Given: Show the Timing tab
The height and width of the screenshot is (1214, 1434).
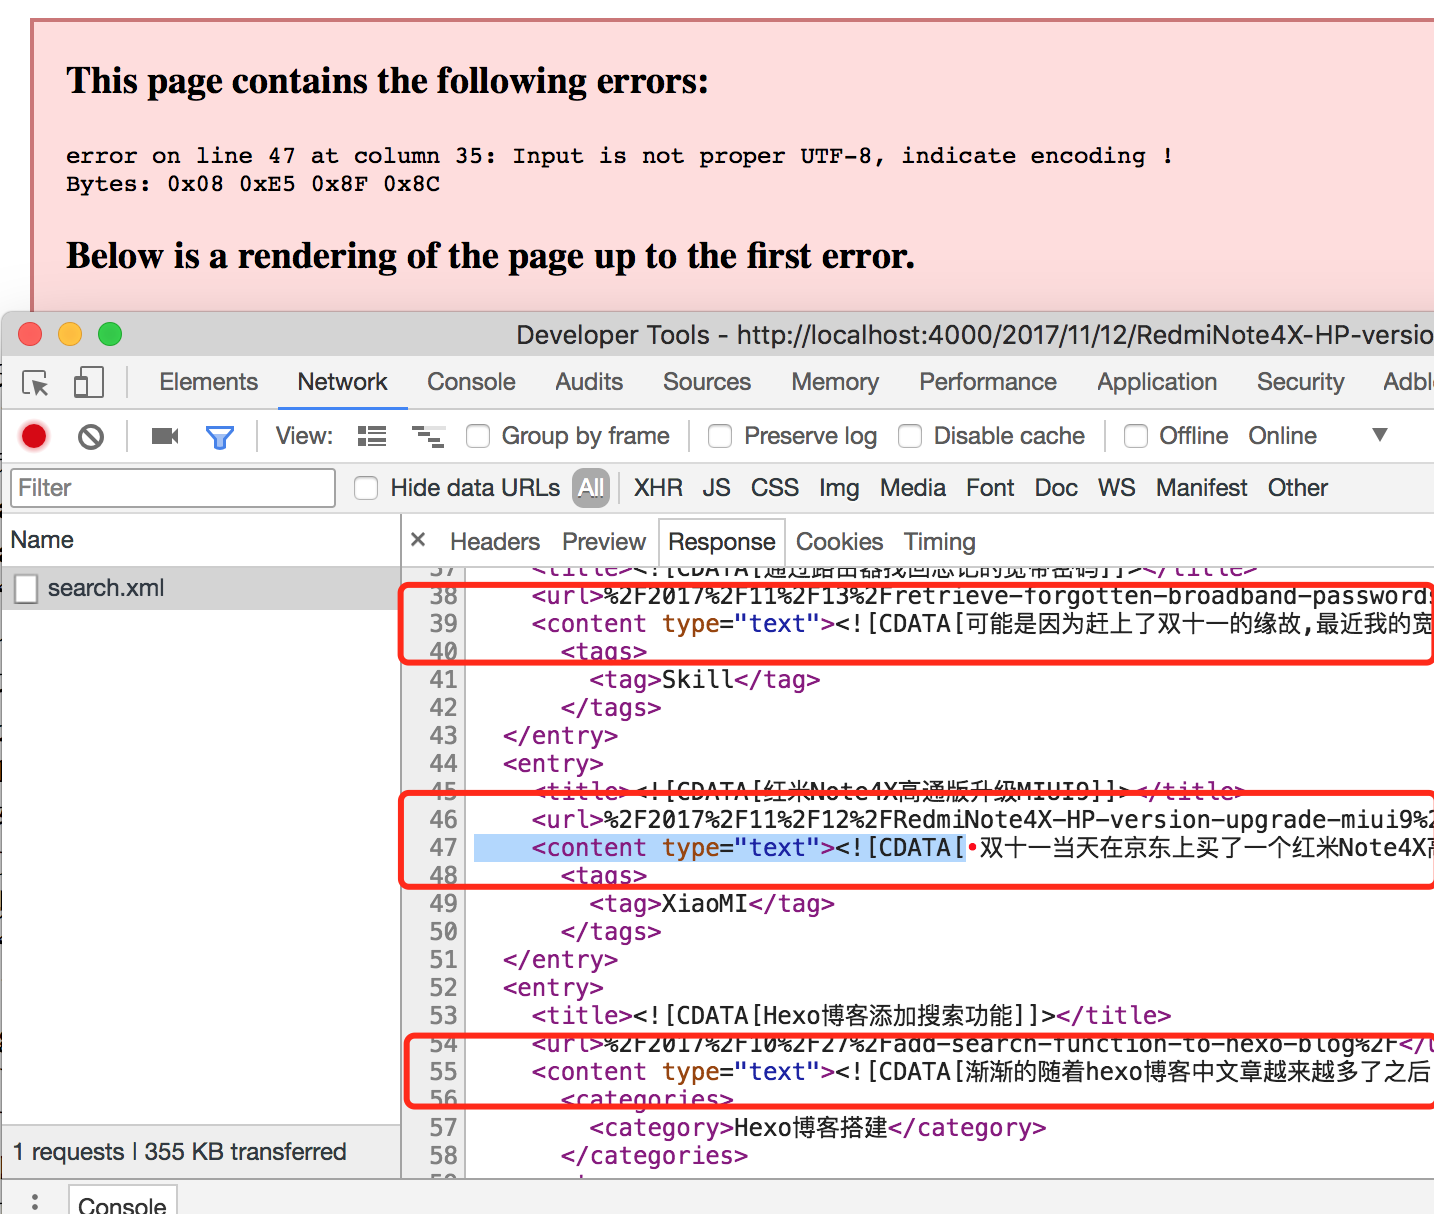Looking at the screenshot, I should [x=939, y=542].
